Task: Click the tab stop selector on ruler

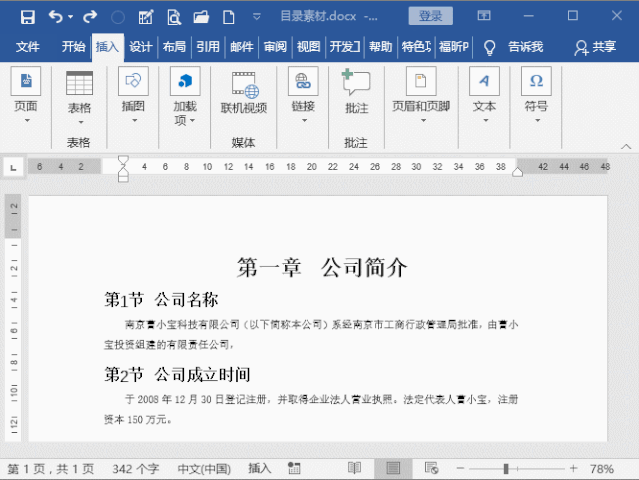Action: point(13,167)
